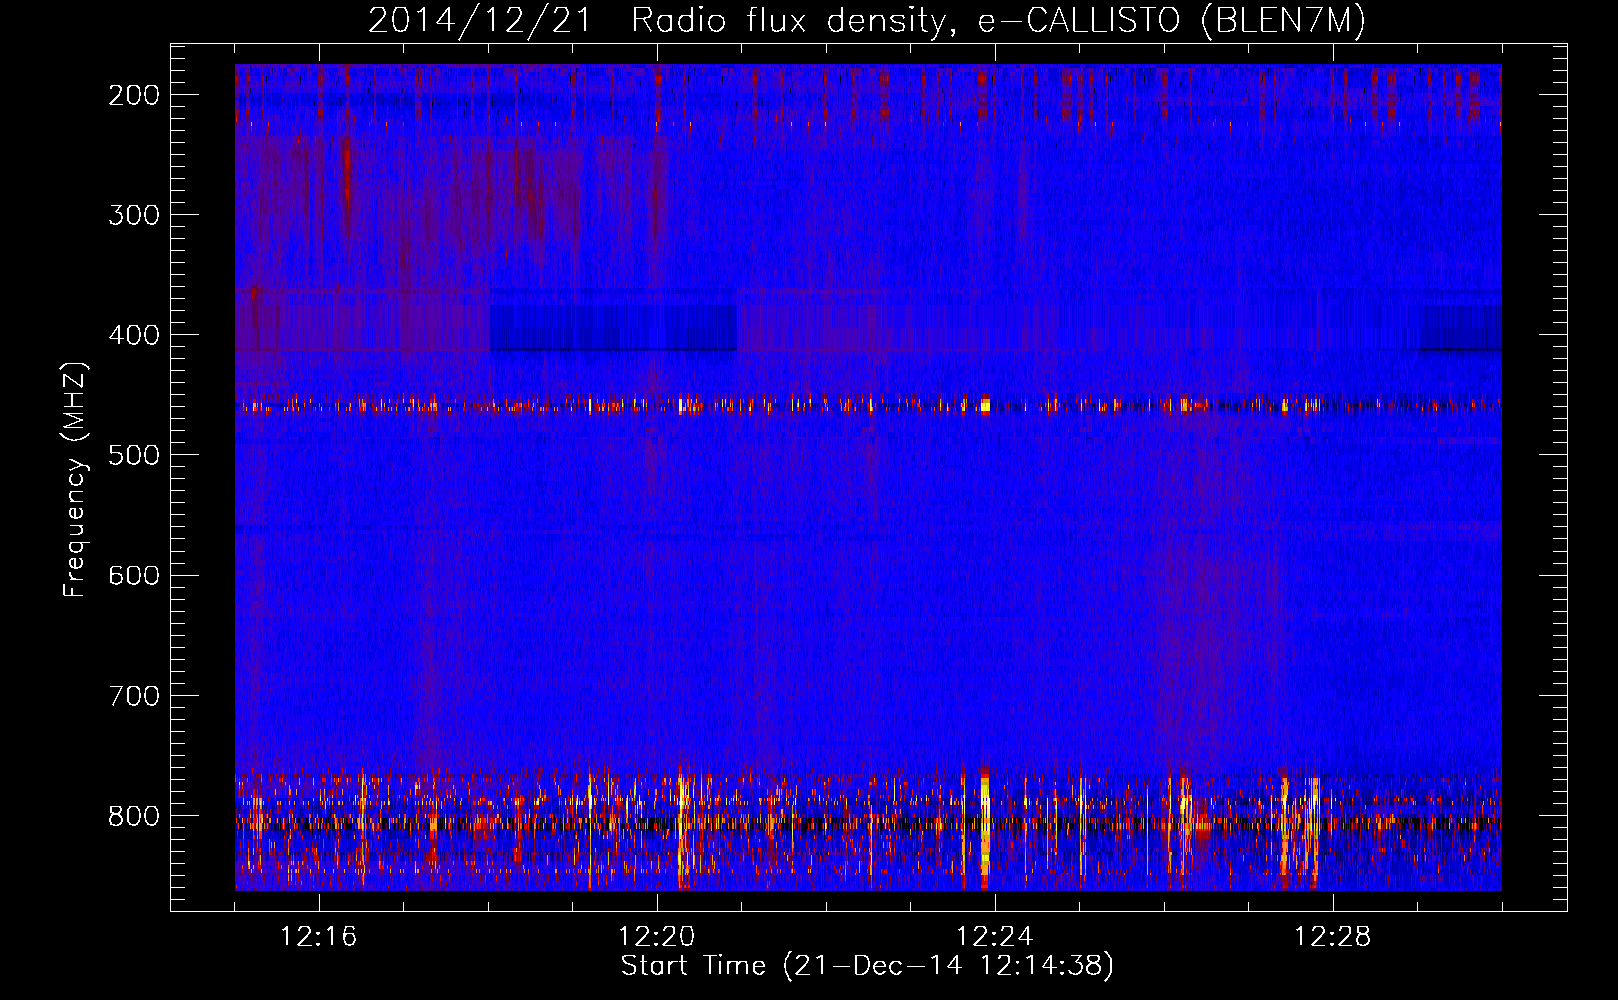The height and width of the screenshot is (1000, 1618).
Task: Click the 200 frequency tick label
Action: click(x=134, y=95)
